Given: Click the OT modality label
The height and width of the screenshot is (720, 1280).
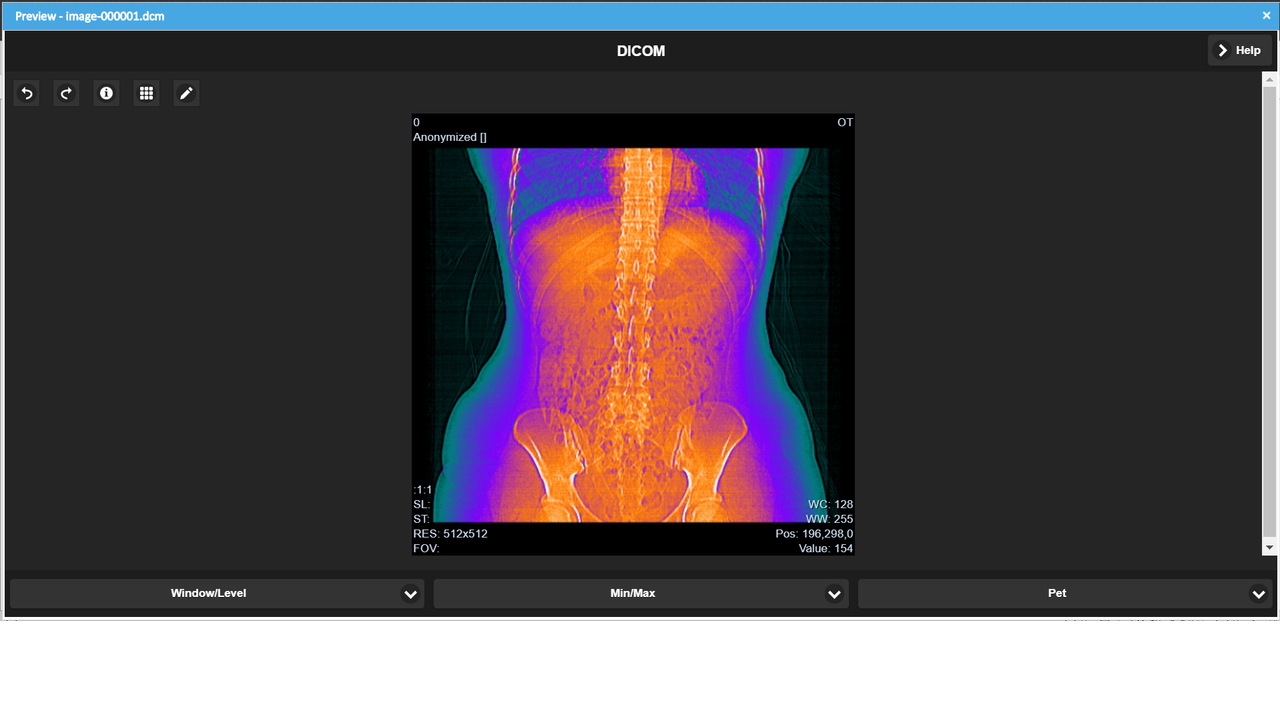Looking at the screenshot, I should click(x=845, y=122).
